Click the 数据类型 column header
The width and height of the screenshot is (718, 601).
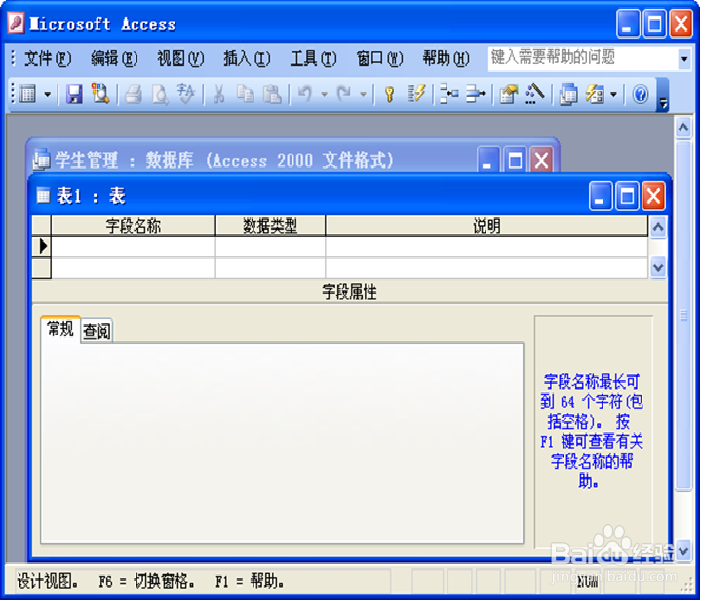(x=270, y=226)
